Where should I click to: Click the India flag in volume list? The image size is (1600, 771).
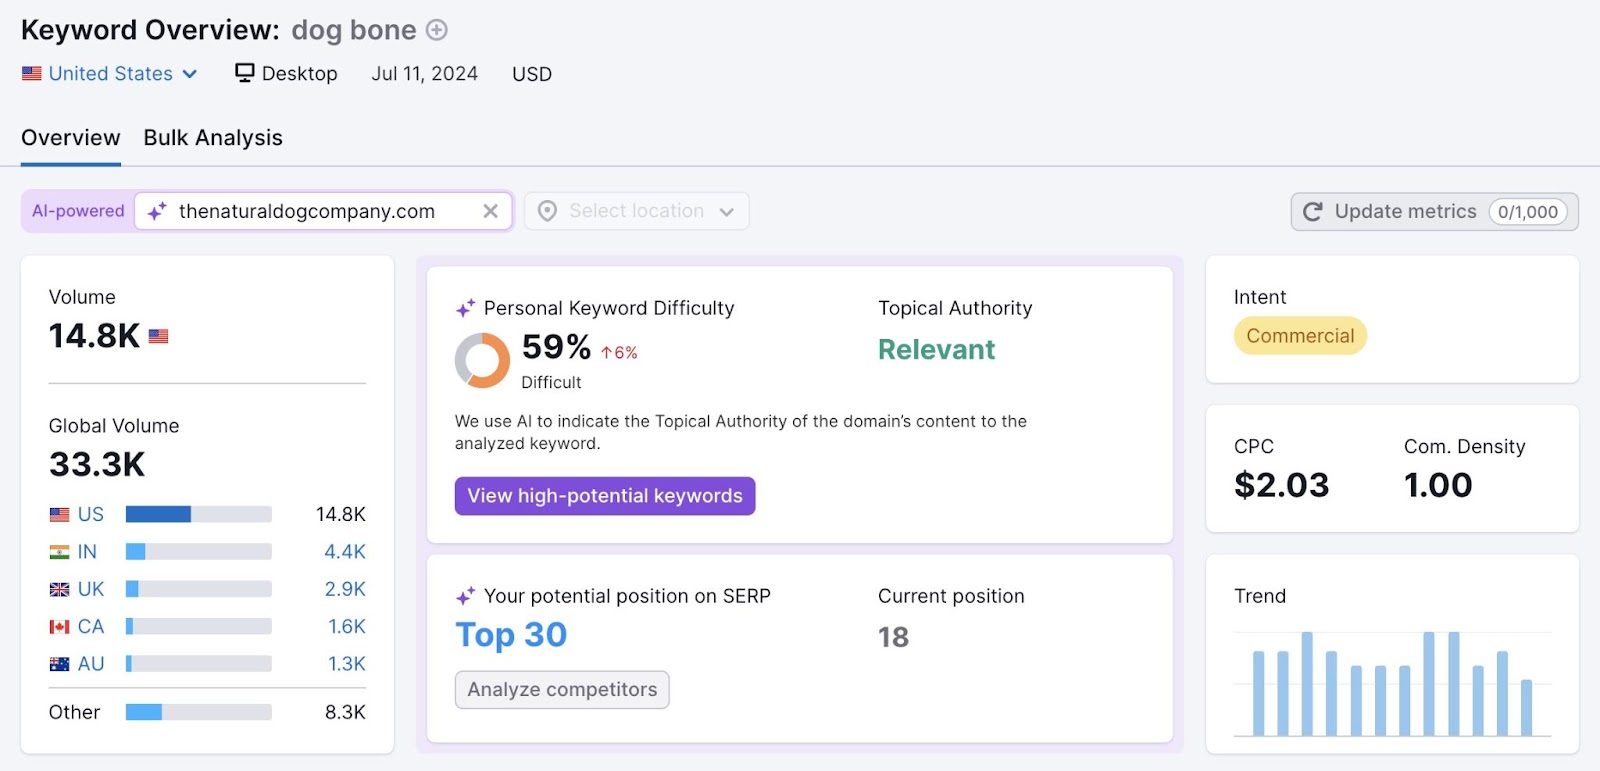point(59,552)
